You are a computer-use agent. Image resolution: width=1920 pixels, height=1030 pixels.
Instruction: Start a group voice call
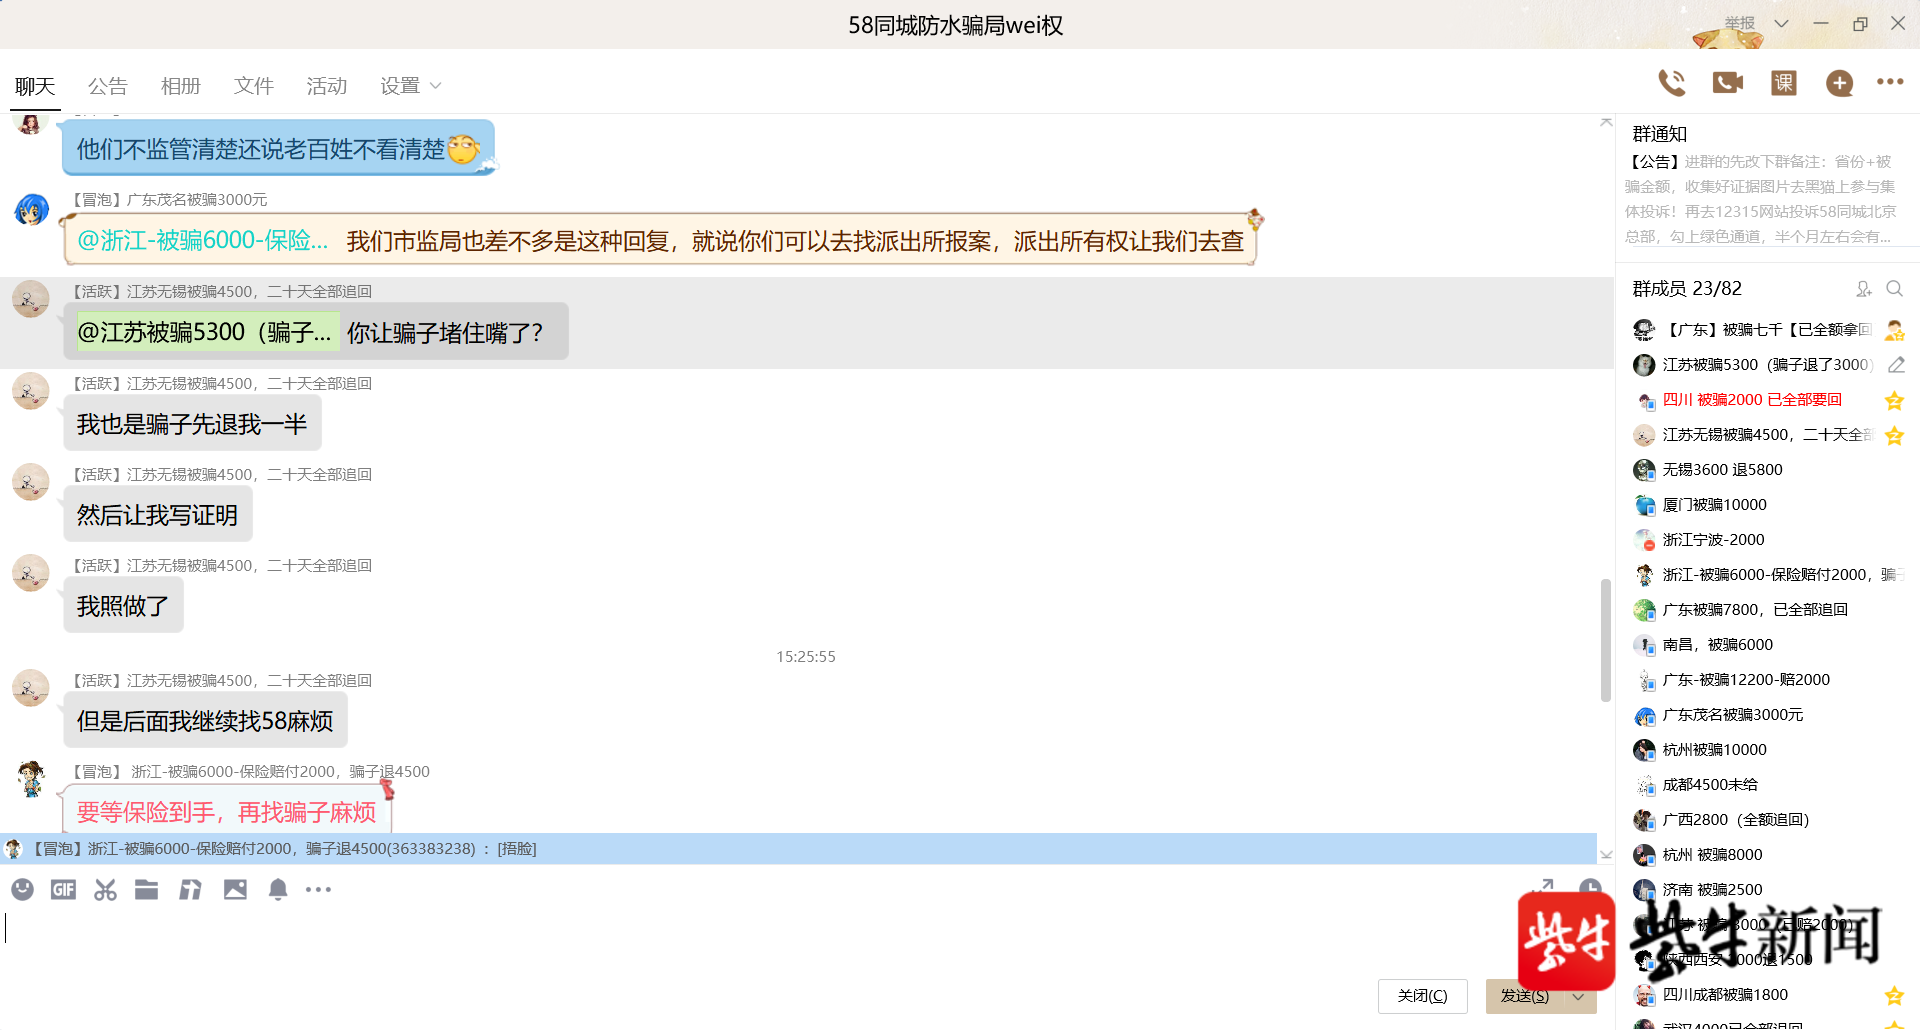(x=1672, y=83)
